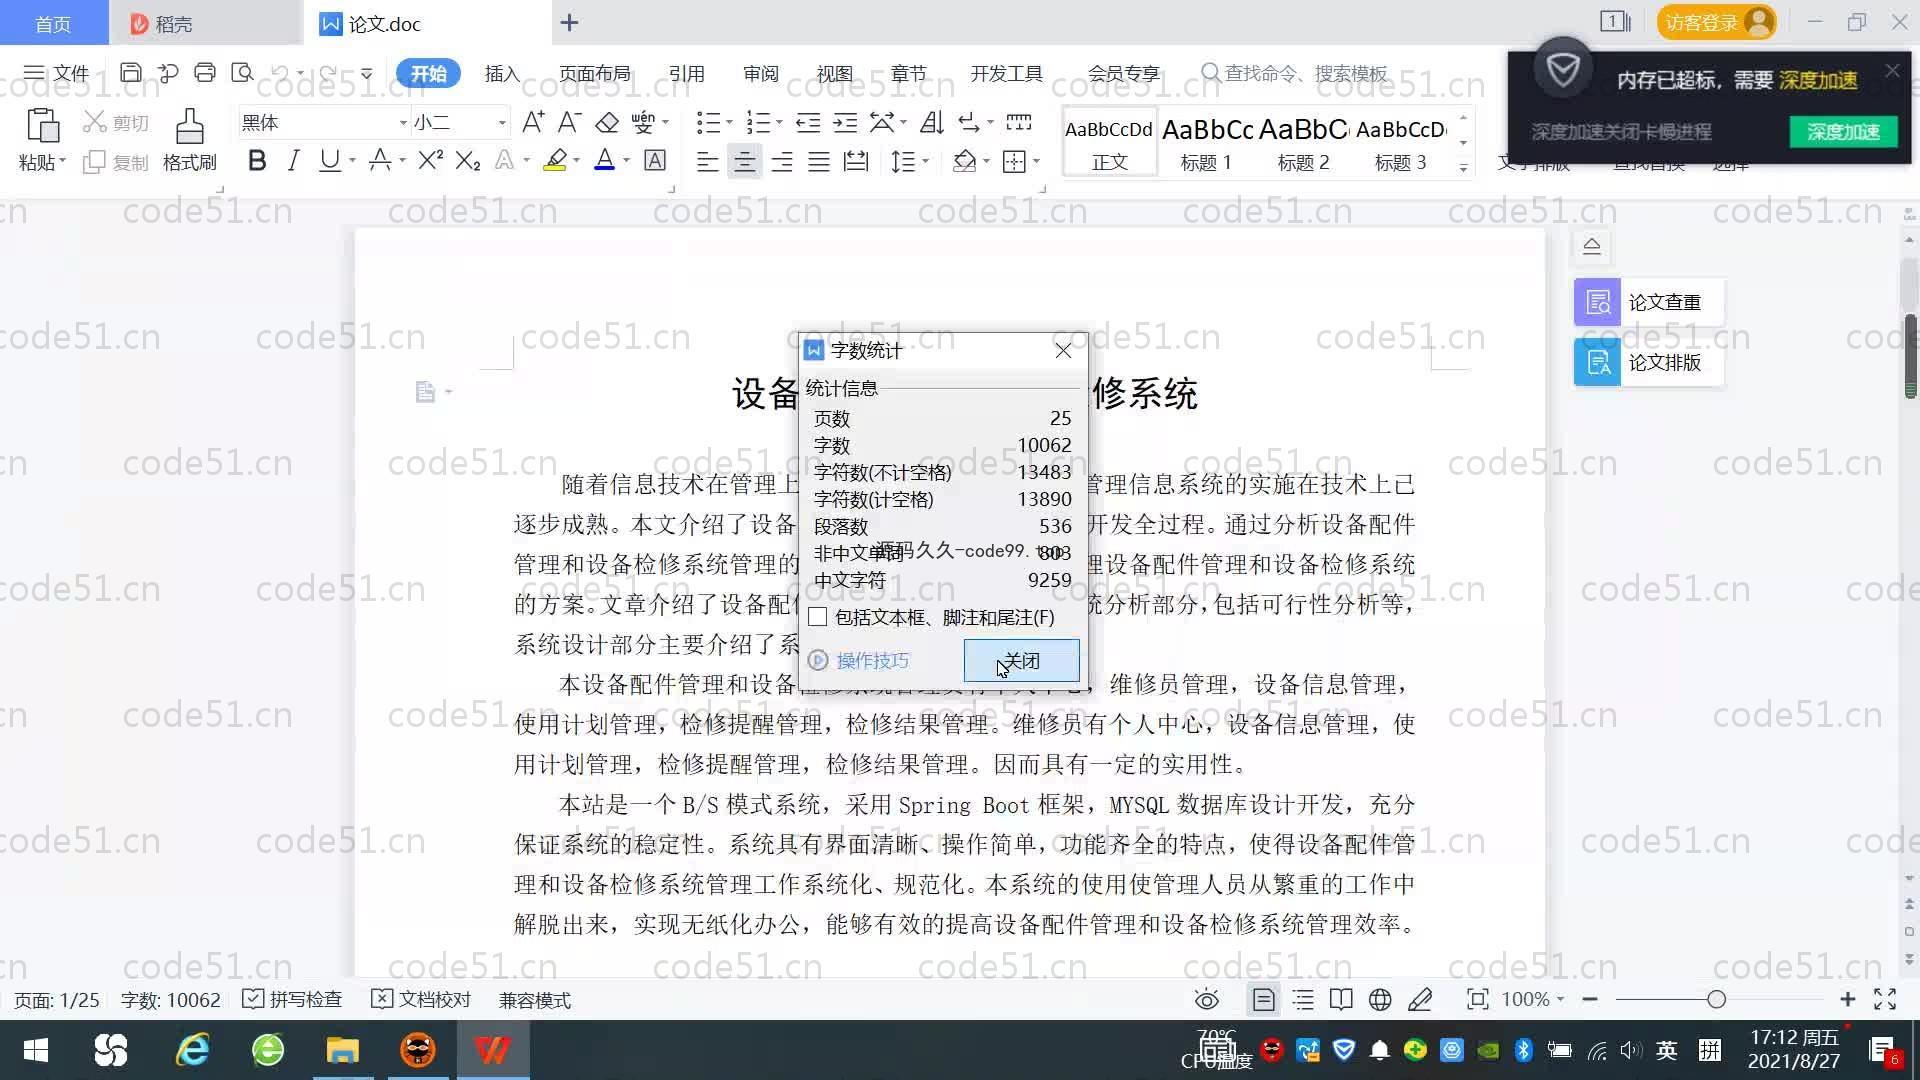
Task: Apply underline to text
Action: (329, 161)
